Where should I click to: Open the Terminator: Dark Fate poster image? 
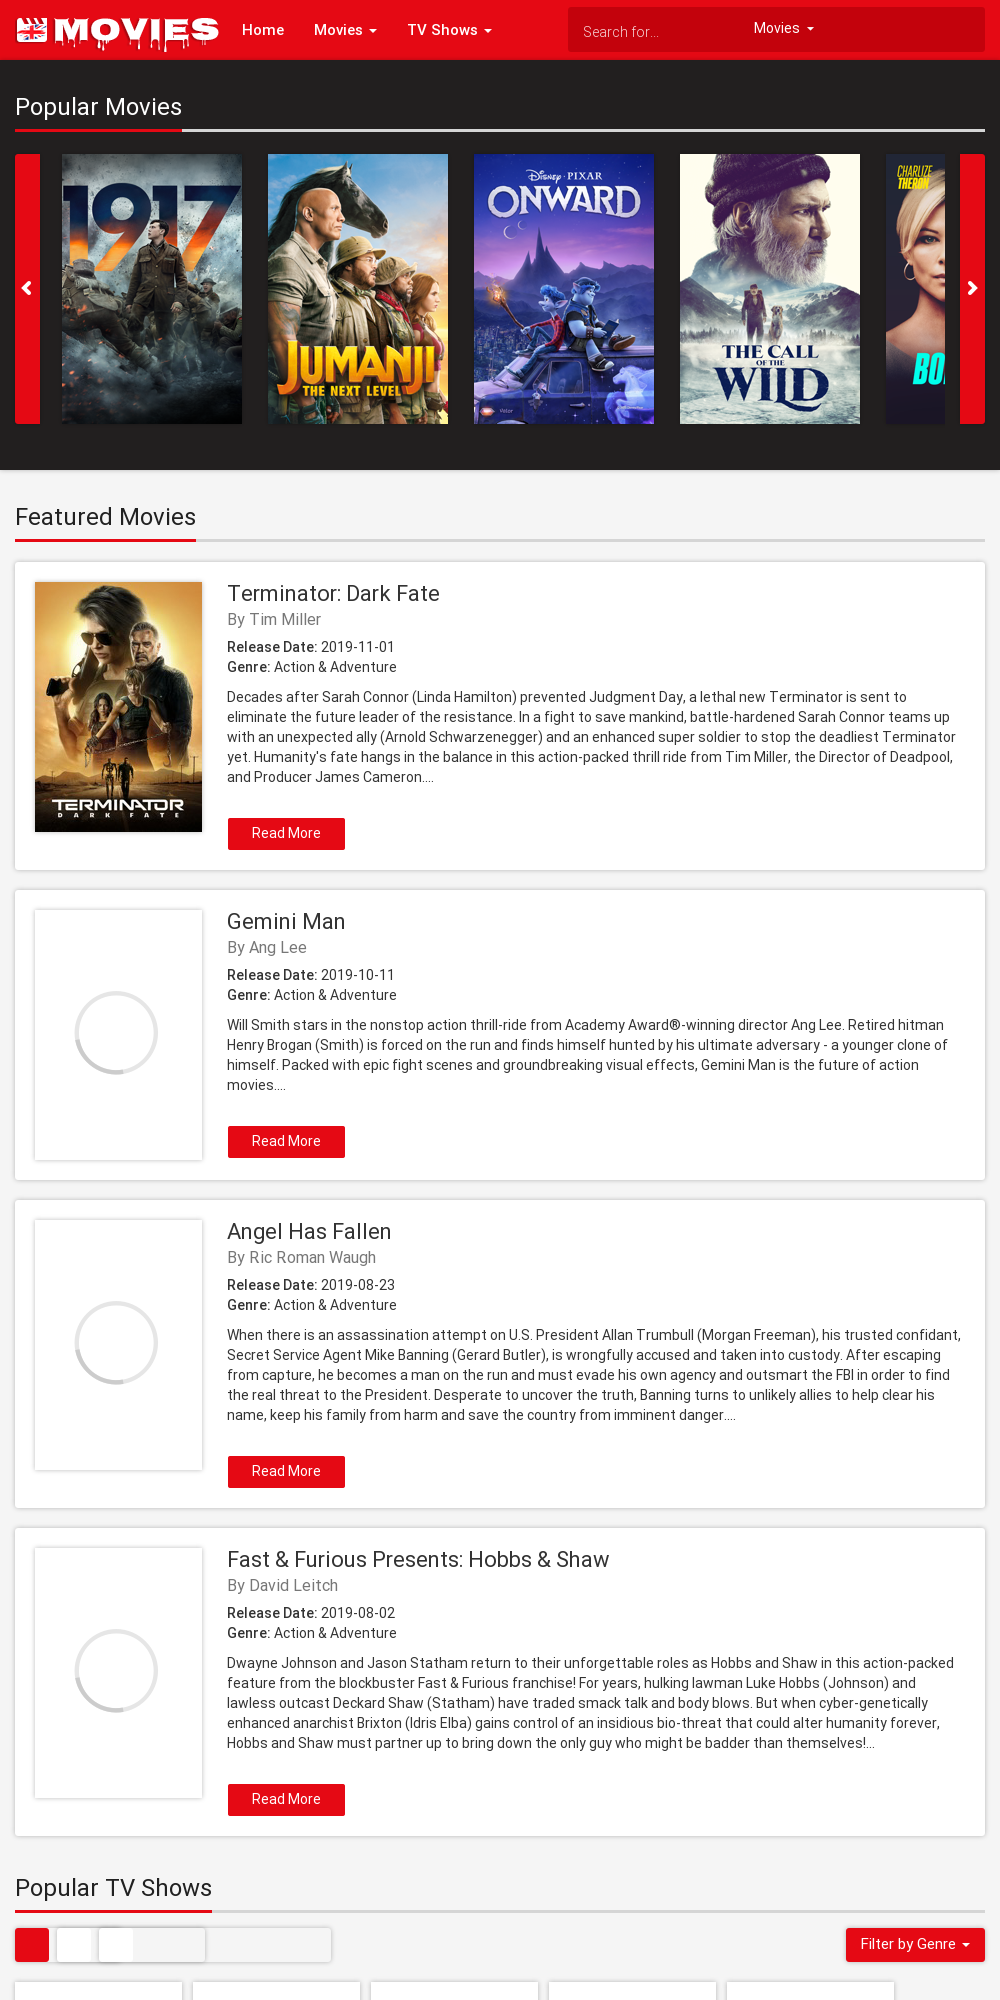(x=118, y=707)
